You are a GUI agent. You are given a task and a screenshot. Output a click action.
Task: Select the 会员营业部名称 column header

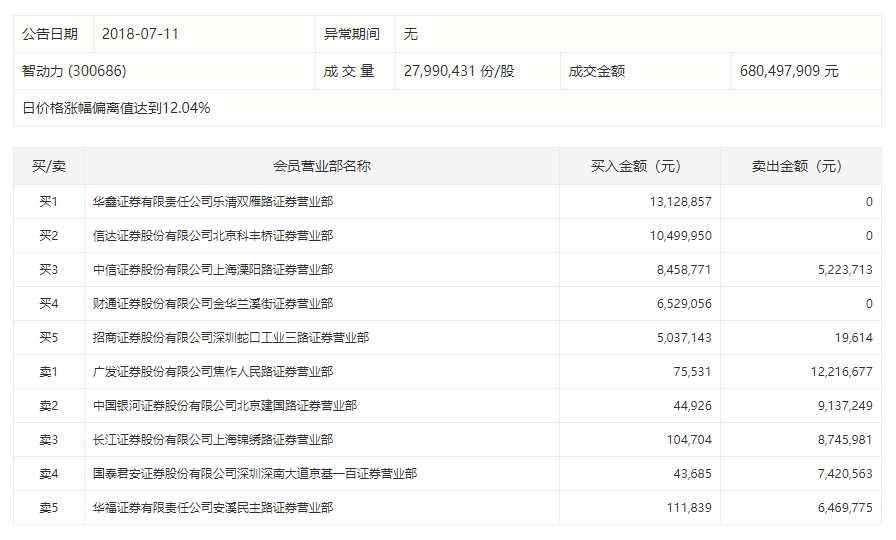click(321, 166)
